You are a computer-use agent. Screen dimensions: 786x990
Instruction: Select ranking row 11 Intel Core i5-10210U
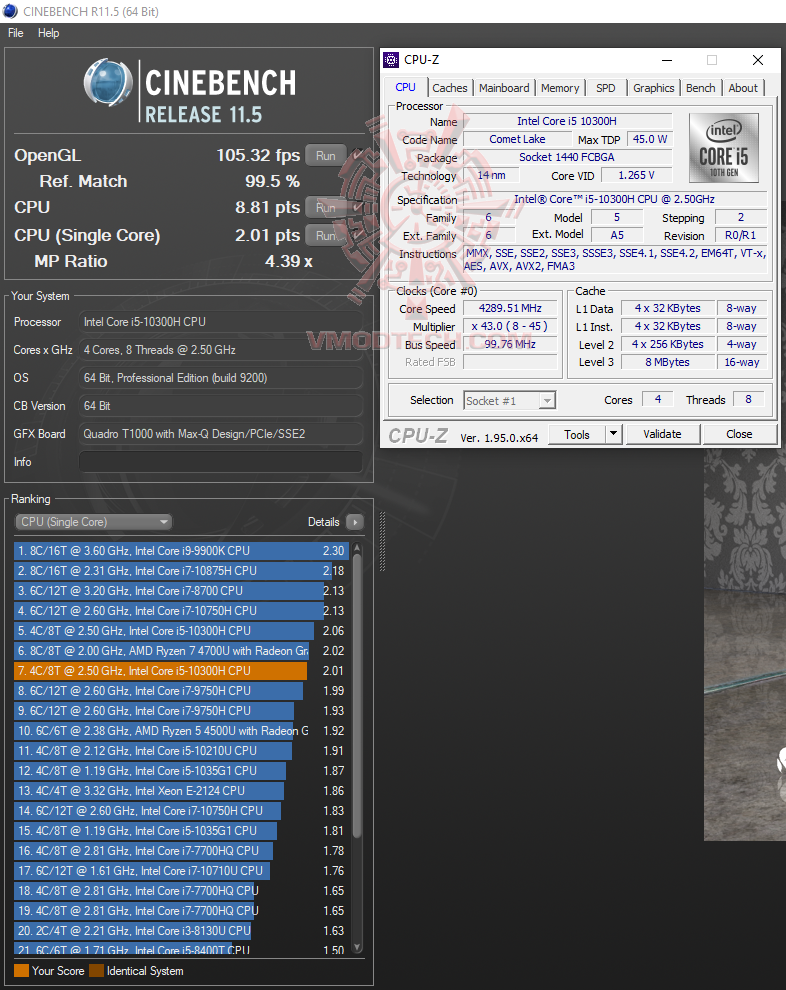[181, 751]
